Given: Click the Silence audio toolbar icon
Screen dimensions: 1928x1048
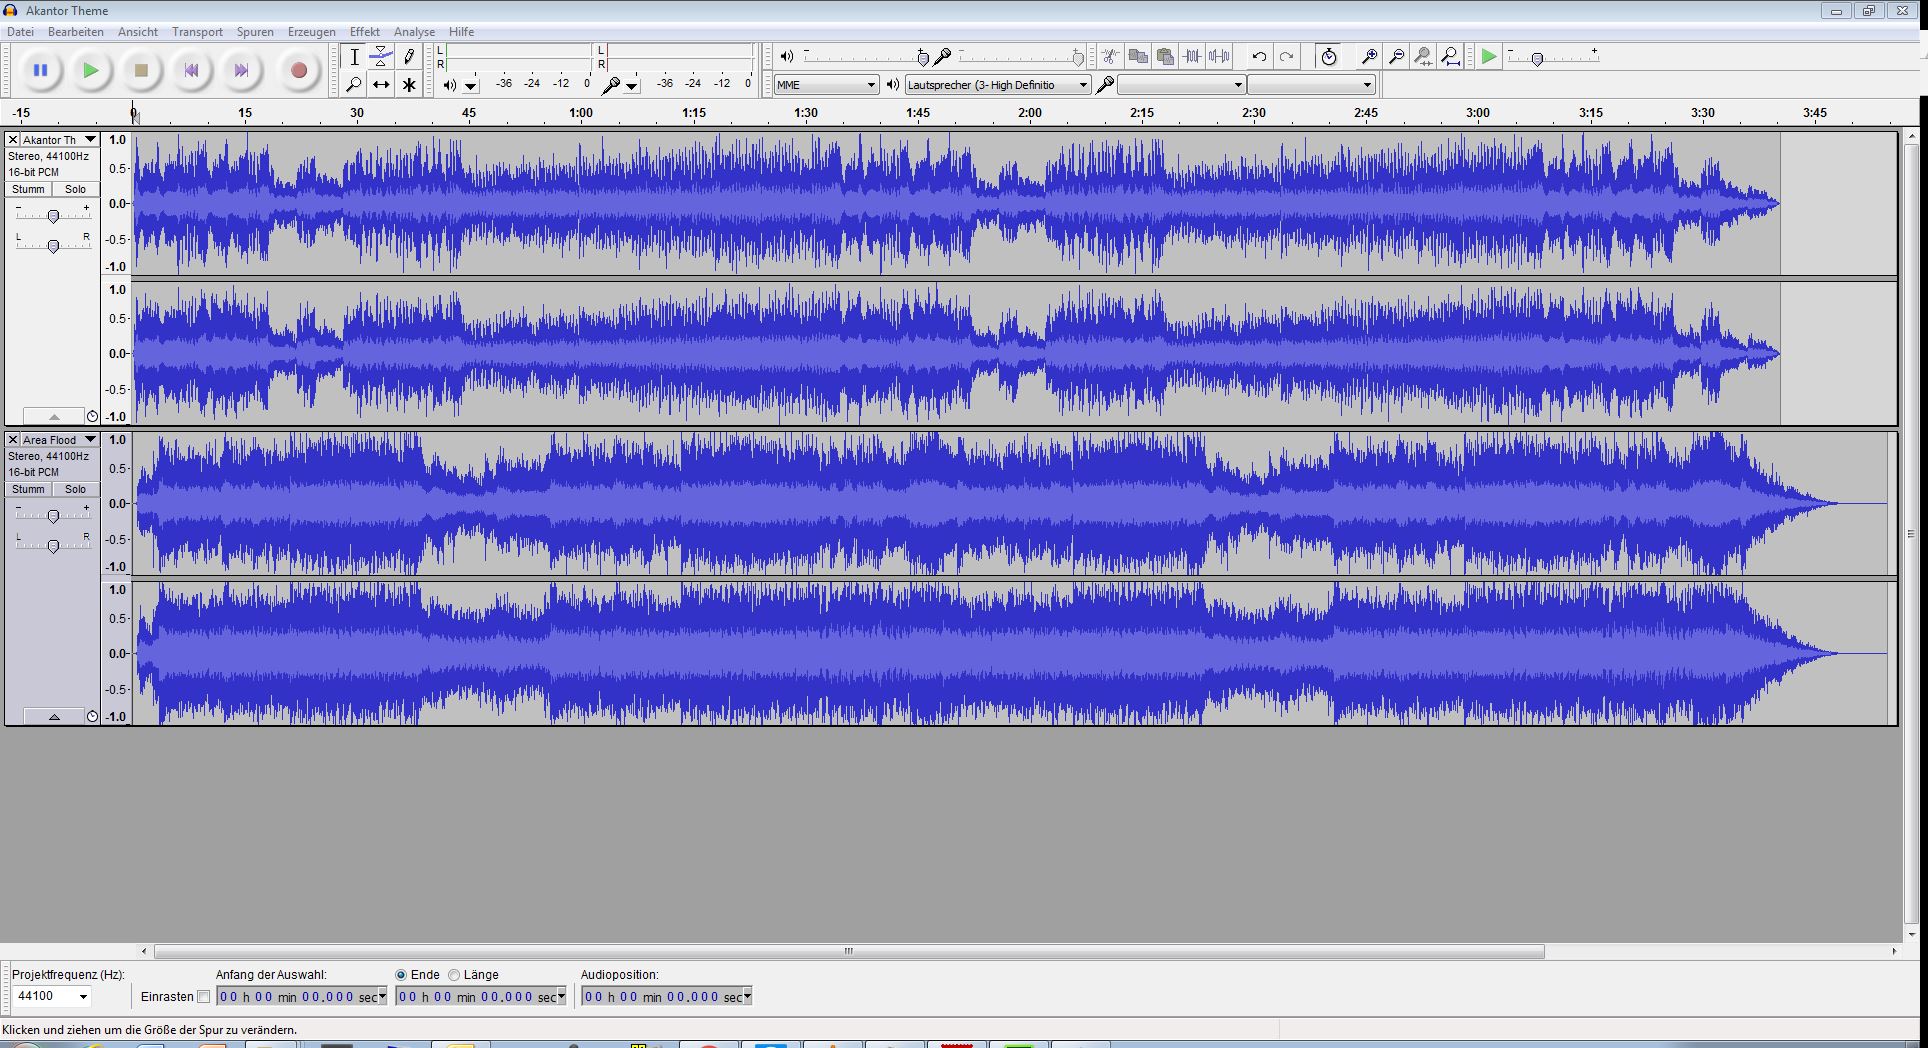Looking at the screenshot, I should (1219, 57).
